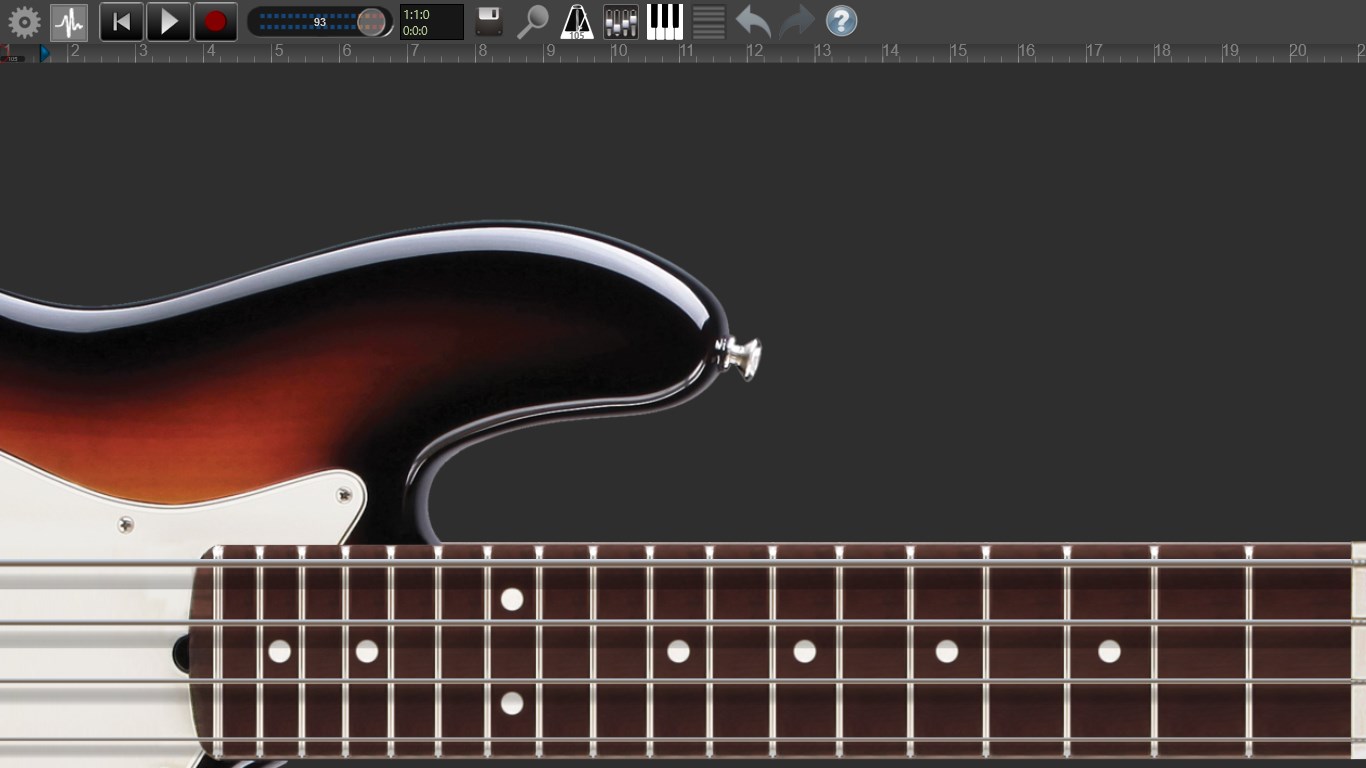Open the settings gear menu
Screen dimensions: 1366x768
pos(25,20)
